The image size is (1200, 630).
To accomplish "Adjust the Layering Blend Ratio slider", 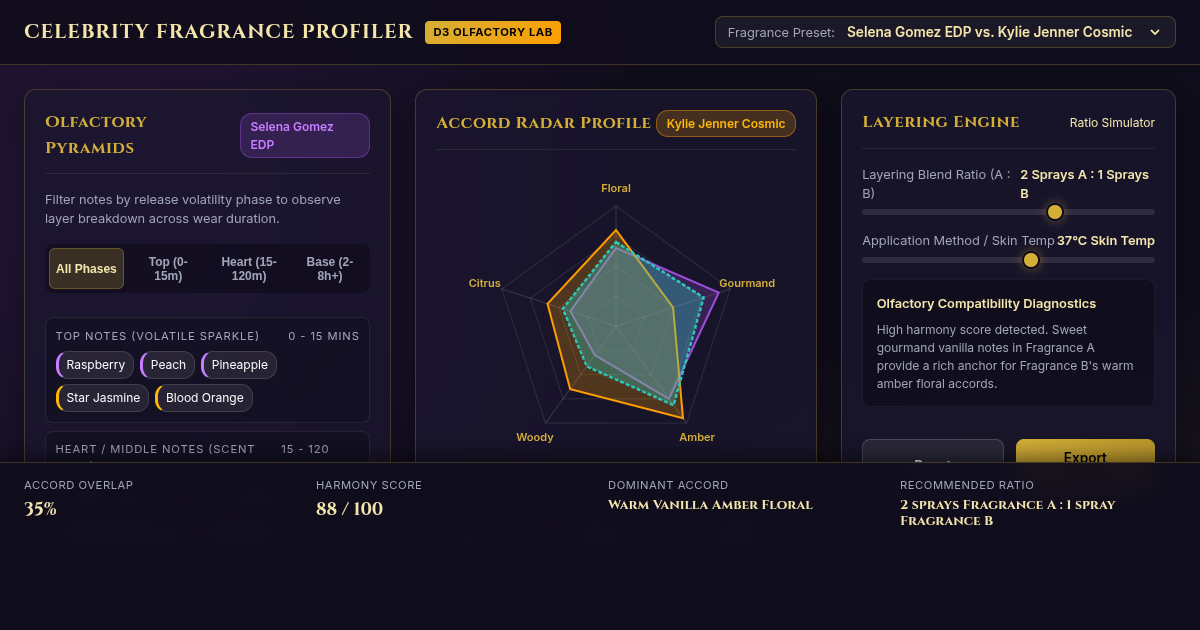I will point(1008,212).
